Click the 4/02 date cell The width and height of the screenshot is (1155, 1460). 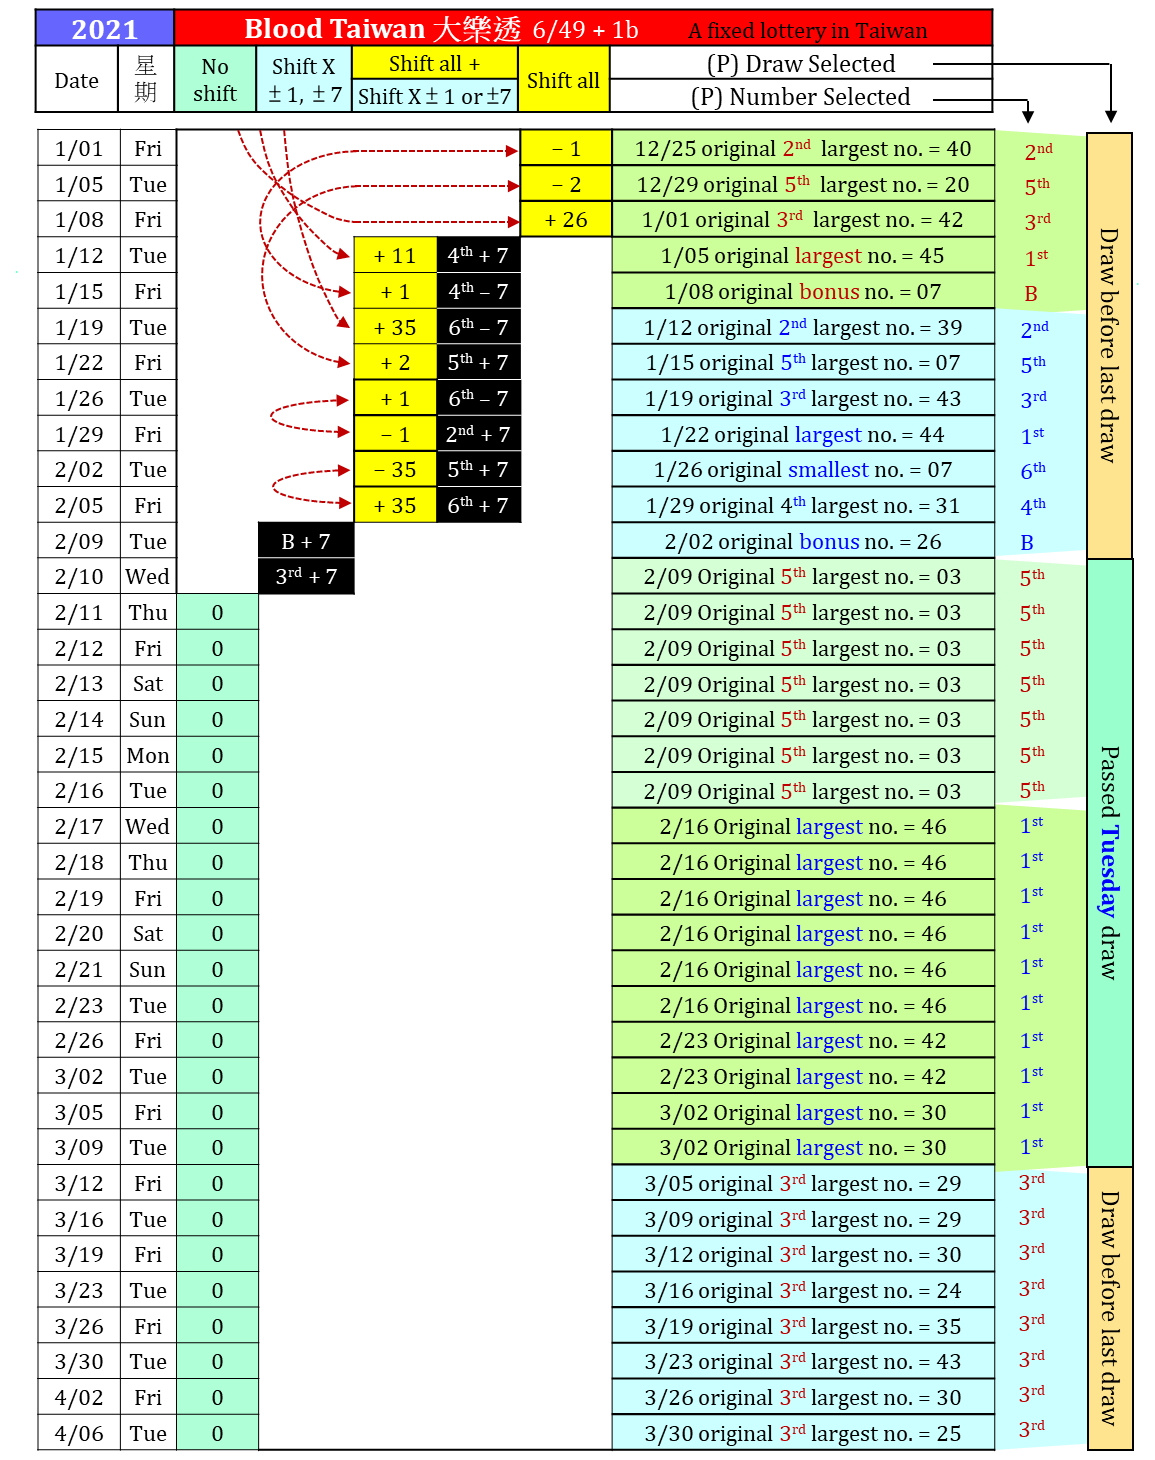pos(79,1397)
